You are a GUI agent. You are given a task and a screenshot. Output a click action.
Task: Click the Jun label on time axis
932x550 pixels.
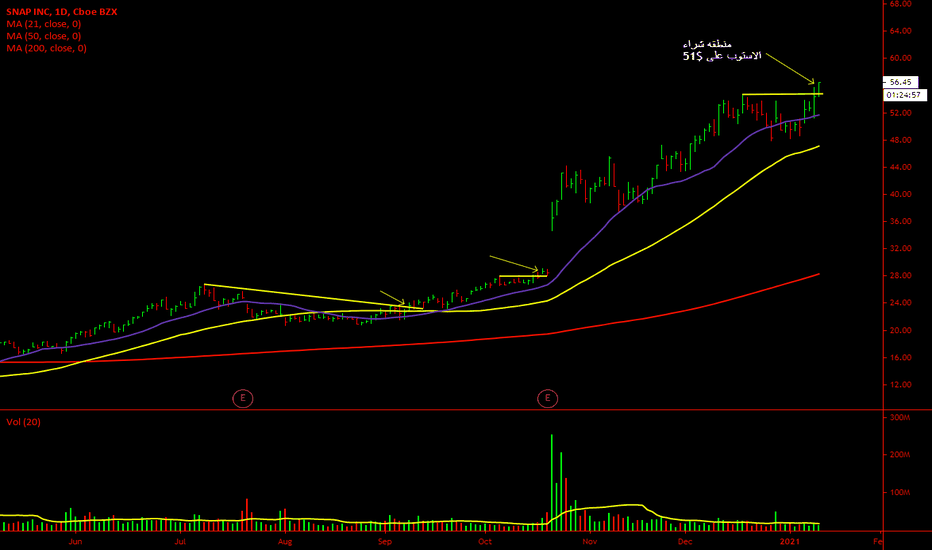(x=75, y=542)
